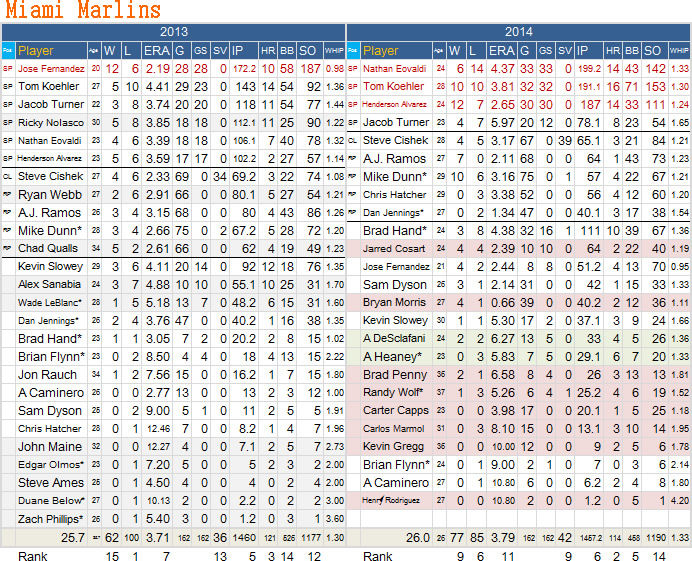Screen dimensions: 692x561
Task: Select Tom Koehler in the 2013 table
Action: (49, 87)
